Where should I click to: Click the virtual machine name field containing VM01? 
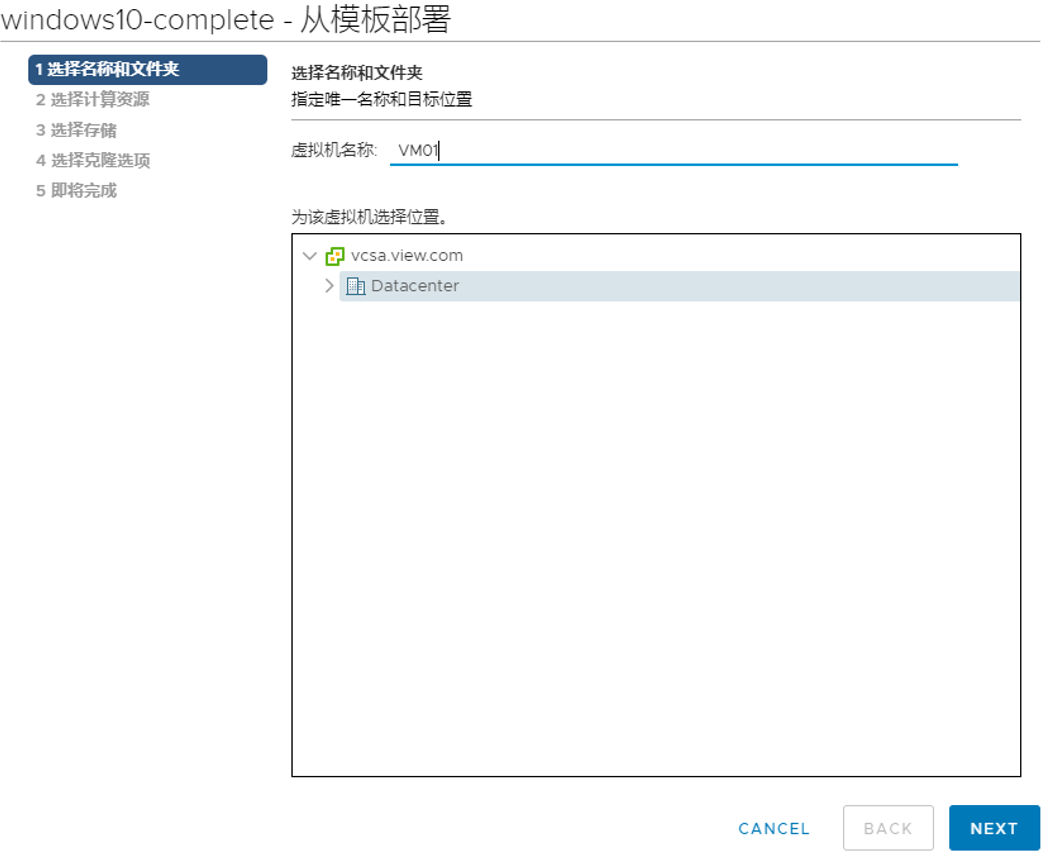coord(674,150)
